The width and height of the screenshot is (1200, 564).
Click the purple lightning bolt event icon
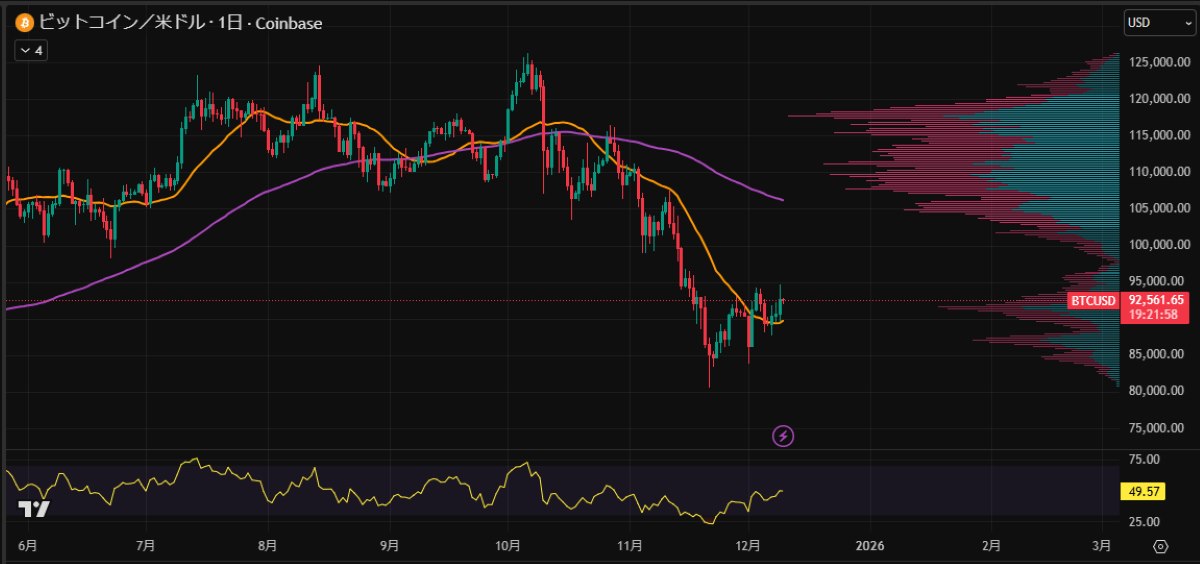pos(783,435)
